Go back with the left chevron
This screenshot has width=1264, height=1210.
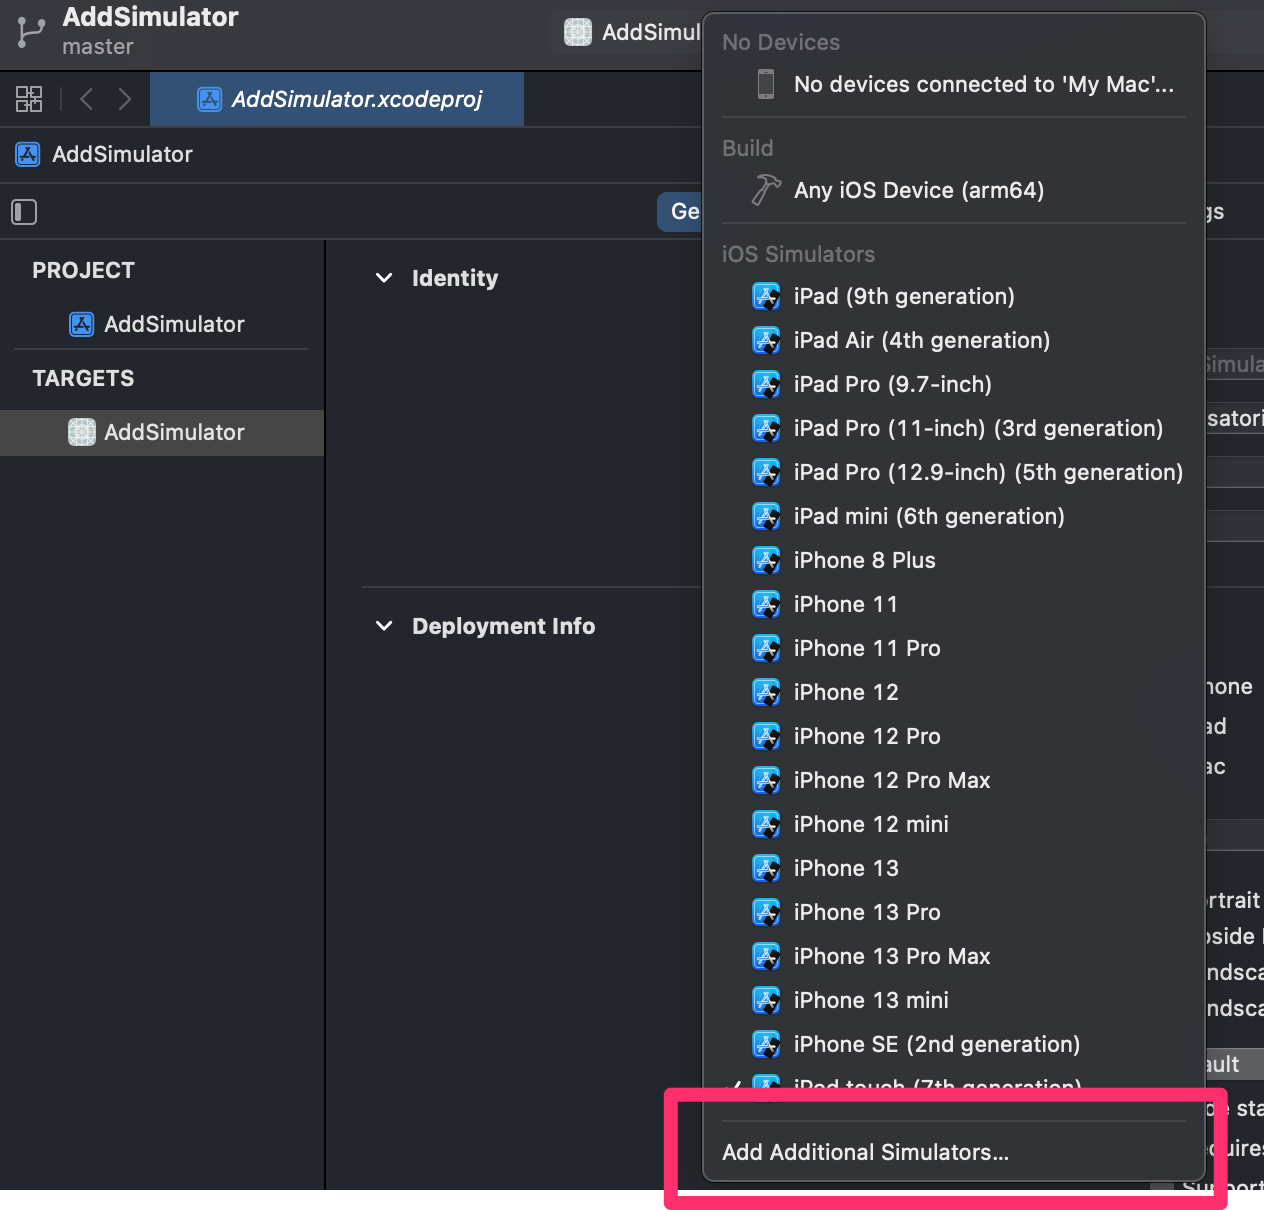point(87,99)
